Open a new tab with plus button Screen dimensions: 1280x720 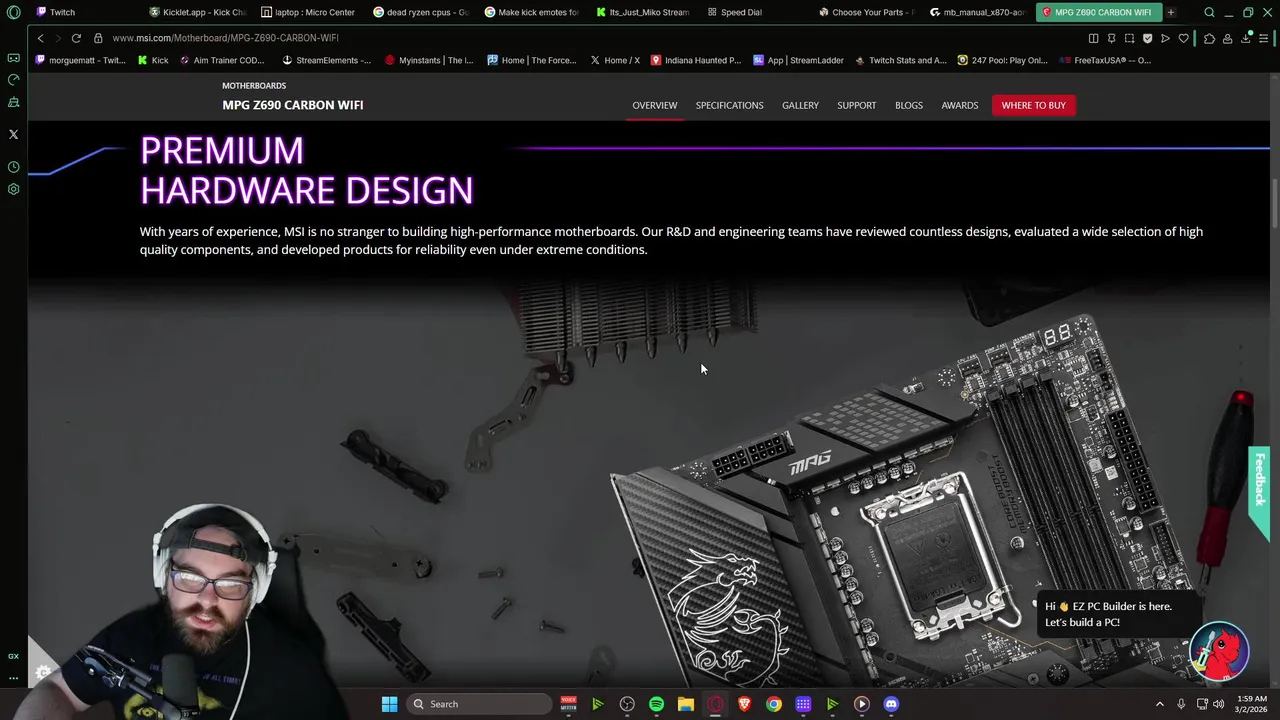click(1170, 12)
